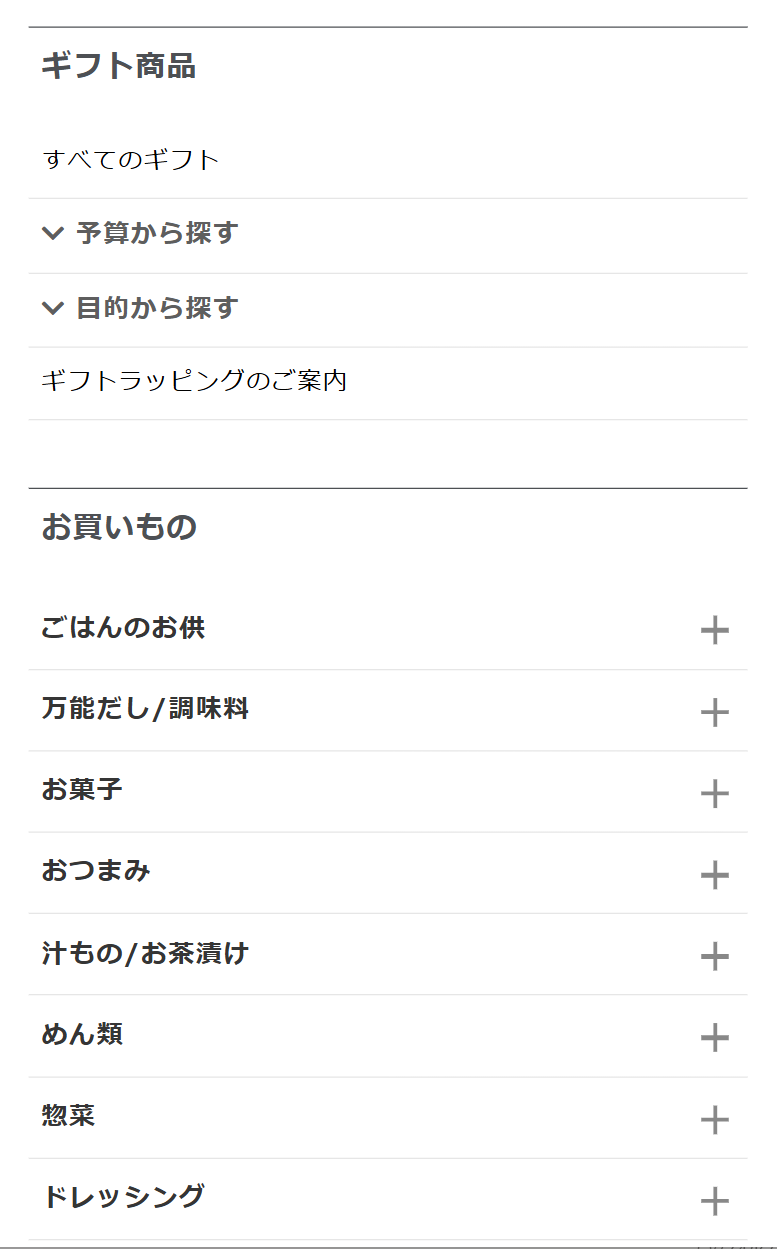Open おつまみ submenu via plus icon
The height and width of the screenshot is (1249, 777).
coord(714,875)
